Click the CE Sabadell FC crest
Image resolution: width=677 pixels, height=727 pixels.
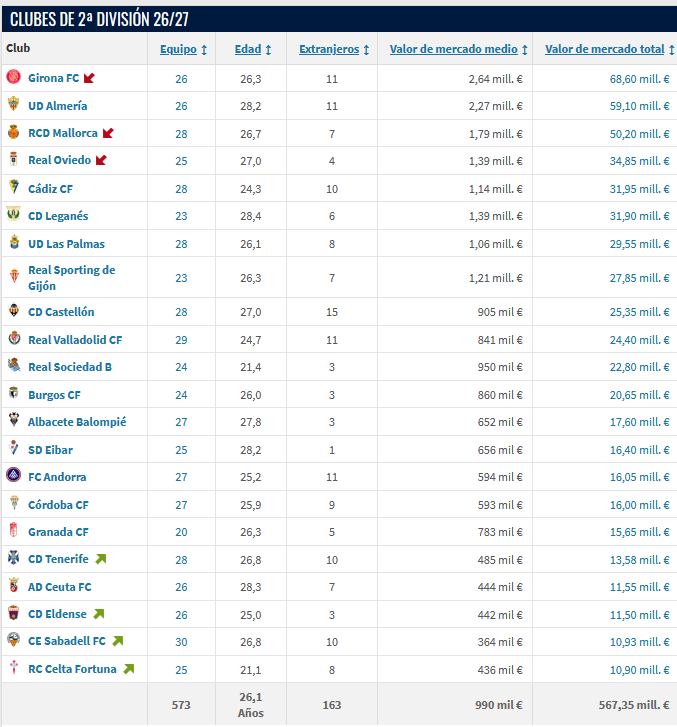14,639
